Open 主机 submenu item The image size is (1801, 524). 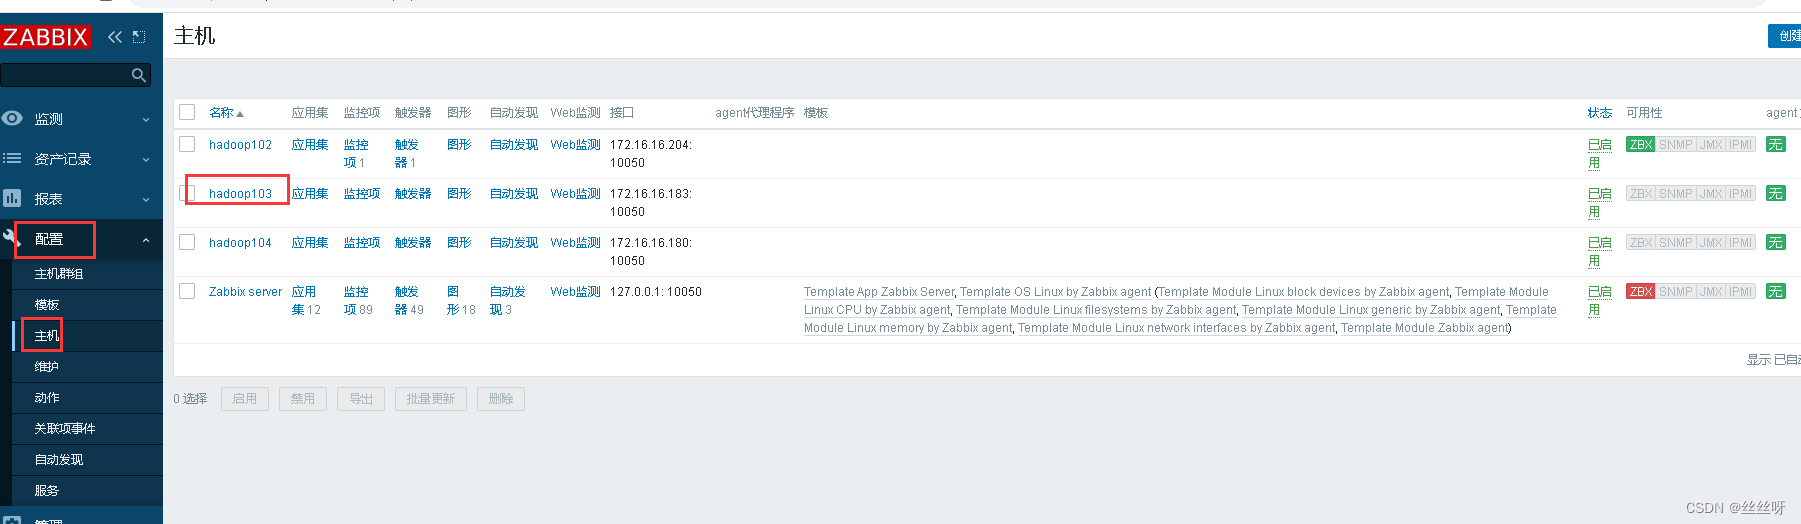coord(47,336)
